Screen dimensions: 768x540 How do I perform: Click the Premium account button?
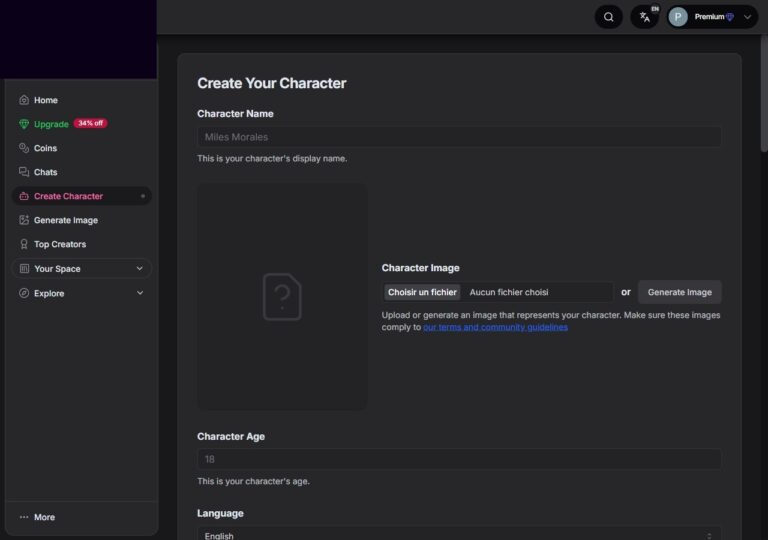[712, 17]
